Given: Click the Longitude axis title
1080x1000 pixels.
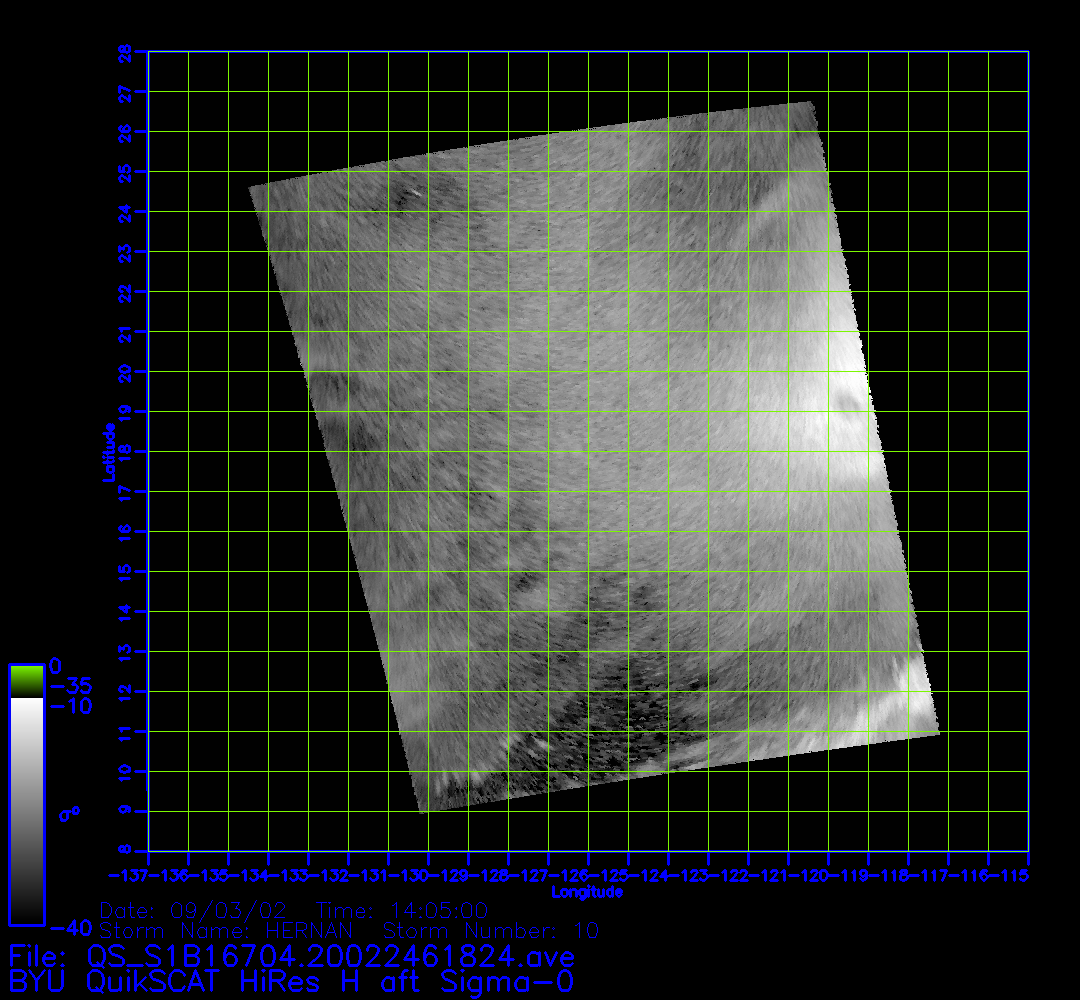Looking at the screenshot, I should pyautogui.click(x=587, y=892).
